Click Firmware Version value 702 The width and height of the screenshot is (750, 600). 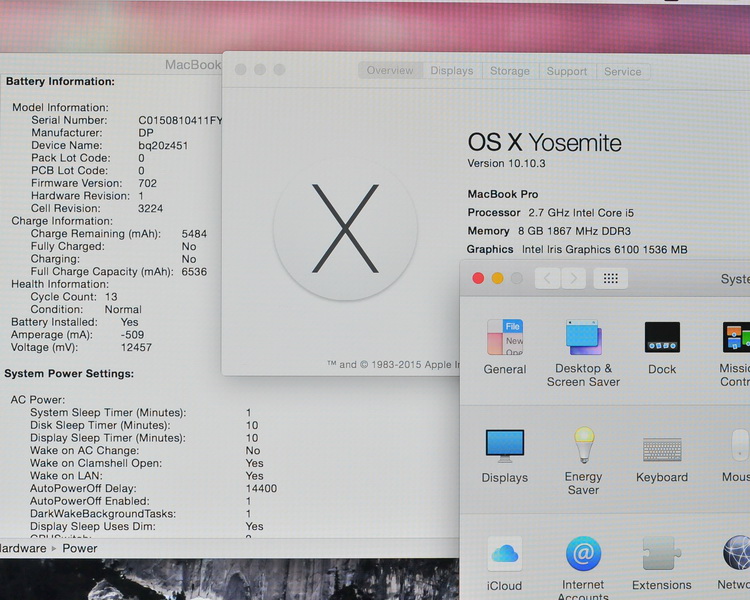click(147, 183)
